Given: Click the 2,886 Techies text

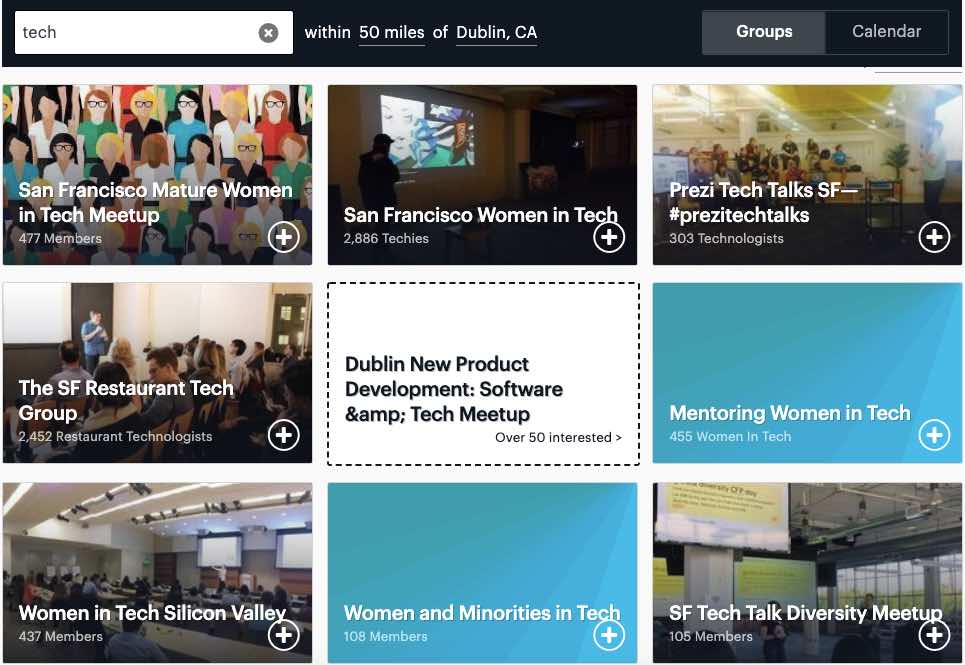Looking at the screenshot, I should point(386,239).
